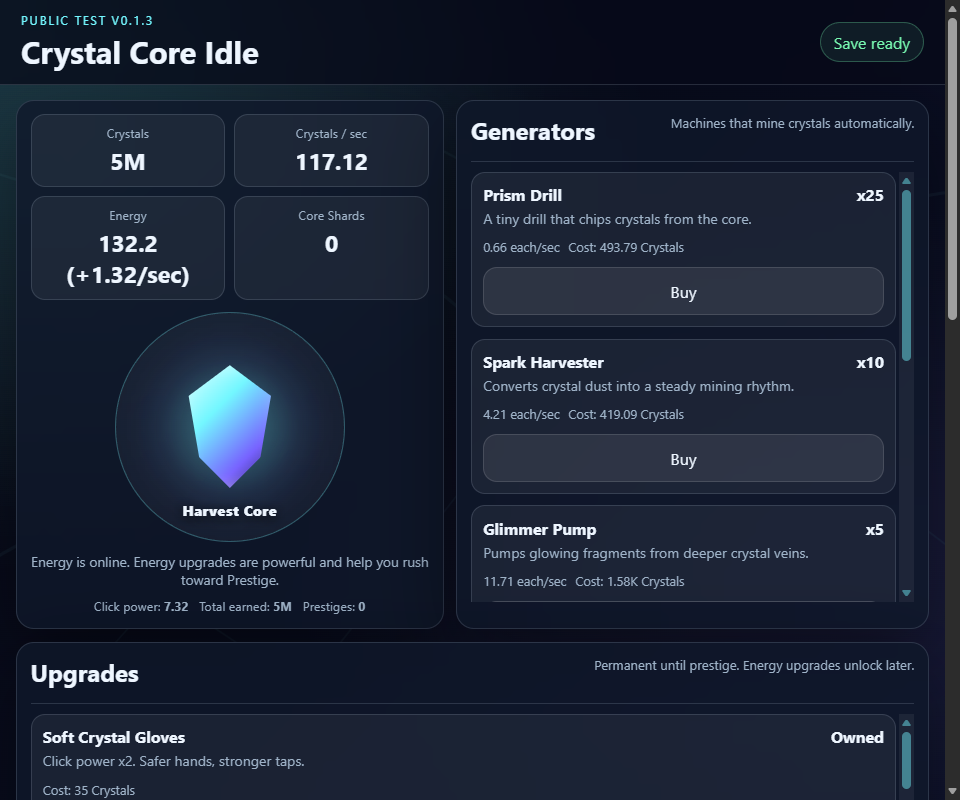The width and height of the screenshot is (960, 800).
Task: Click the Owned label on Soft Crystal Gloves
Action: [x=857, y=738]
